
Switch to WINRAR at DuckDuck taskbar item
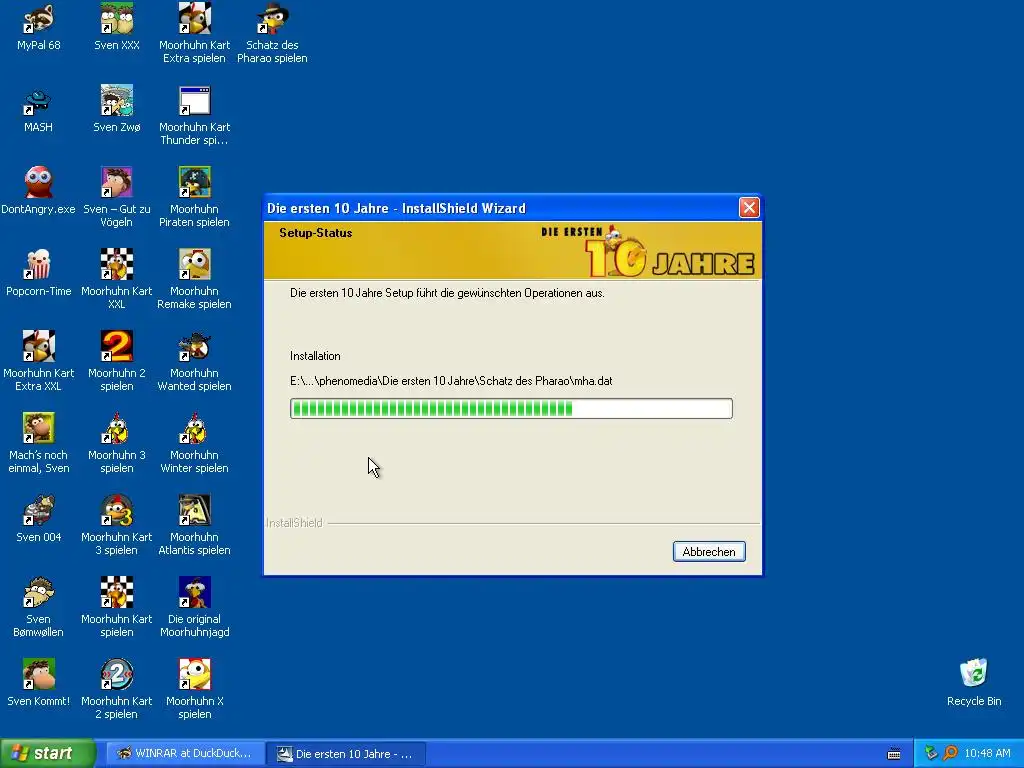(x=186, y=753)
